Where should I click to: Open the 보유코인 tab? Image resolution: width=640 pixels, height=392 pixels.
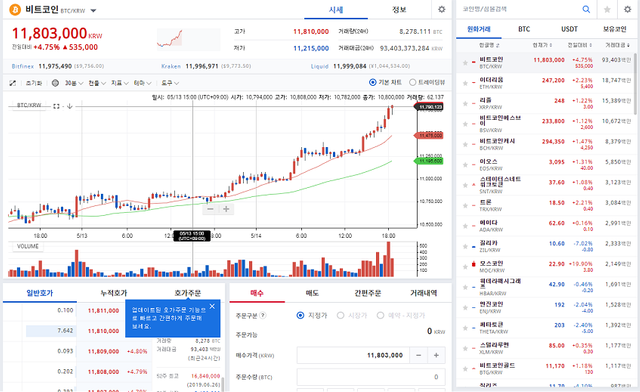point(614,29)
